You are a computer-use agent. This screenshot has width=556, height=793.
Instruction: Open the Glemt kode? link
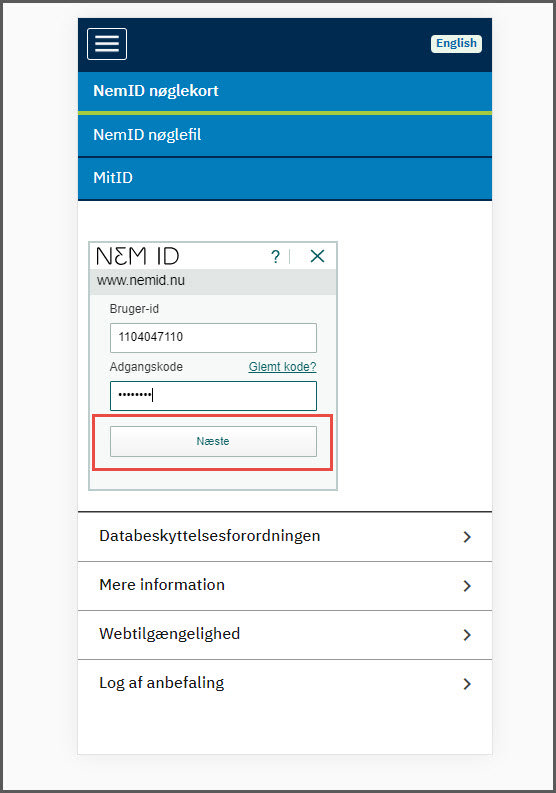coord(282,367)
